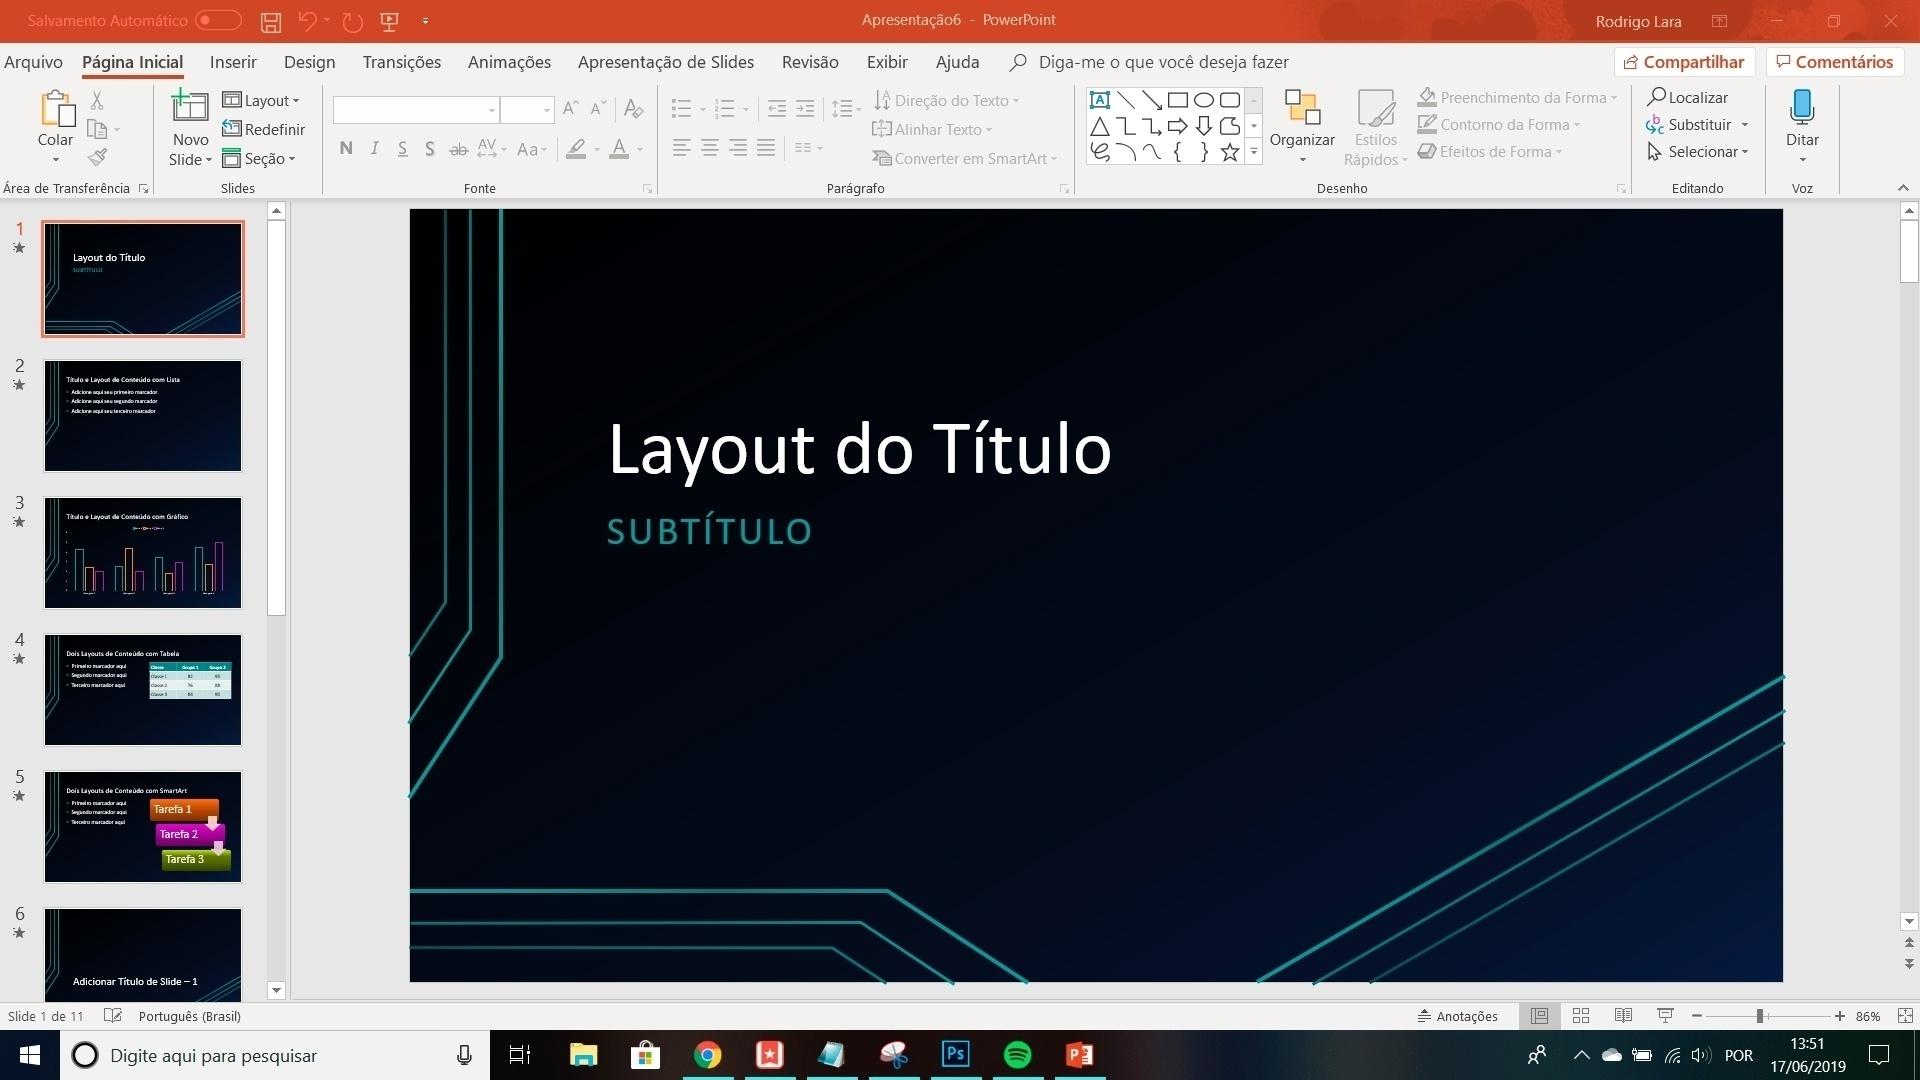The height and width of the screenshot is (1080, 1920).
Task: Expand the Selecionar dropdown
Action: pos(1698,152)
